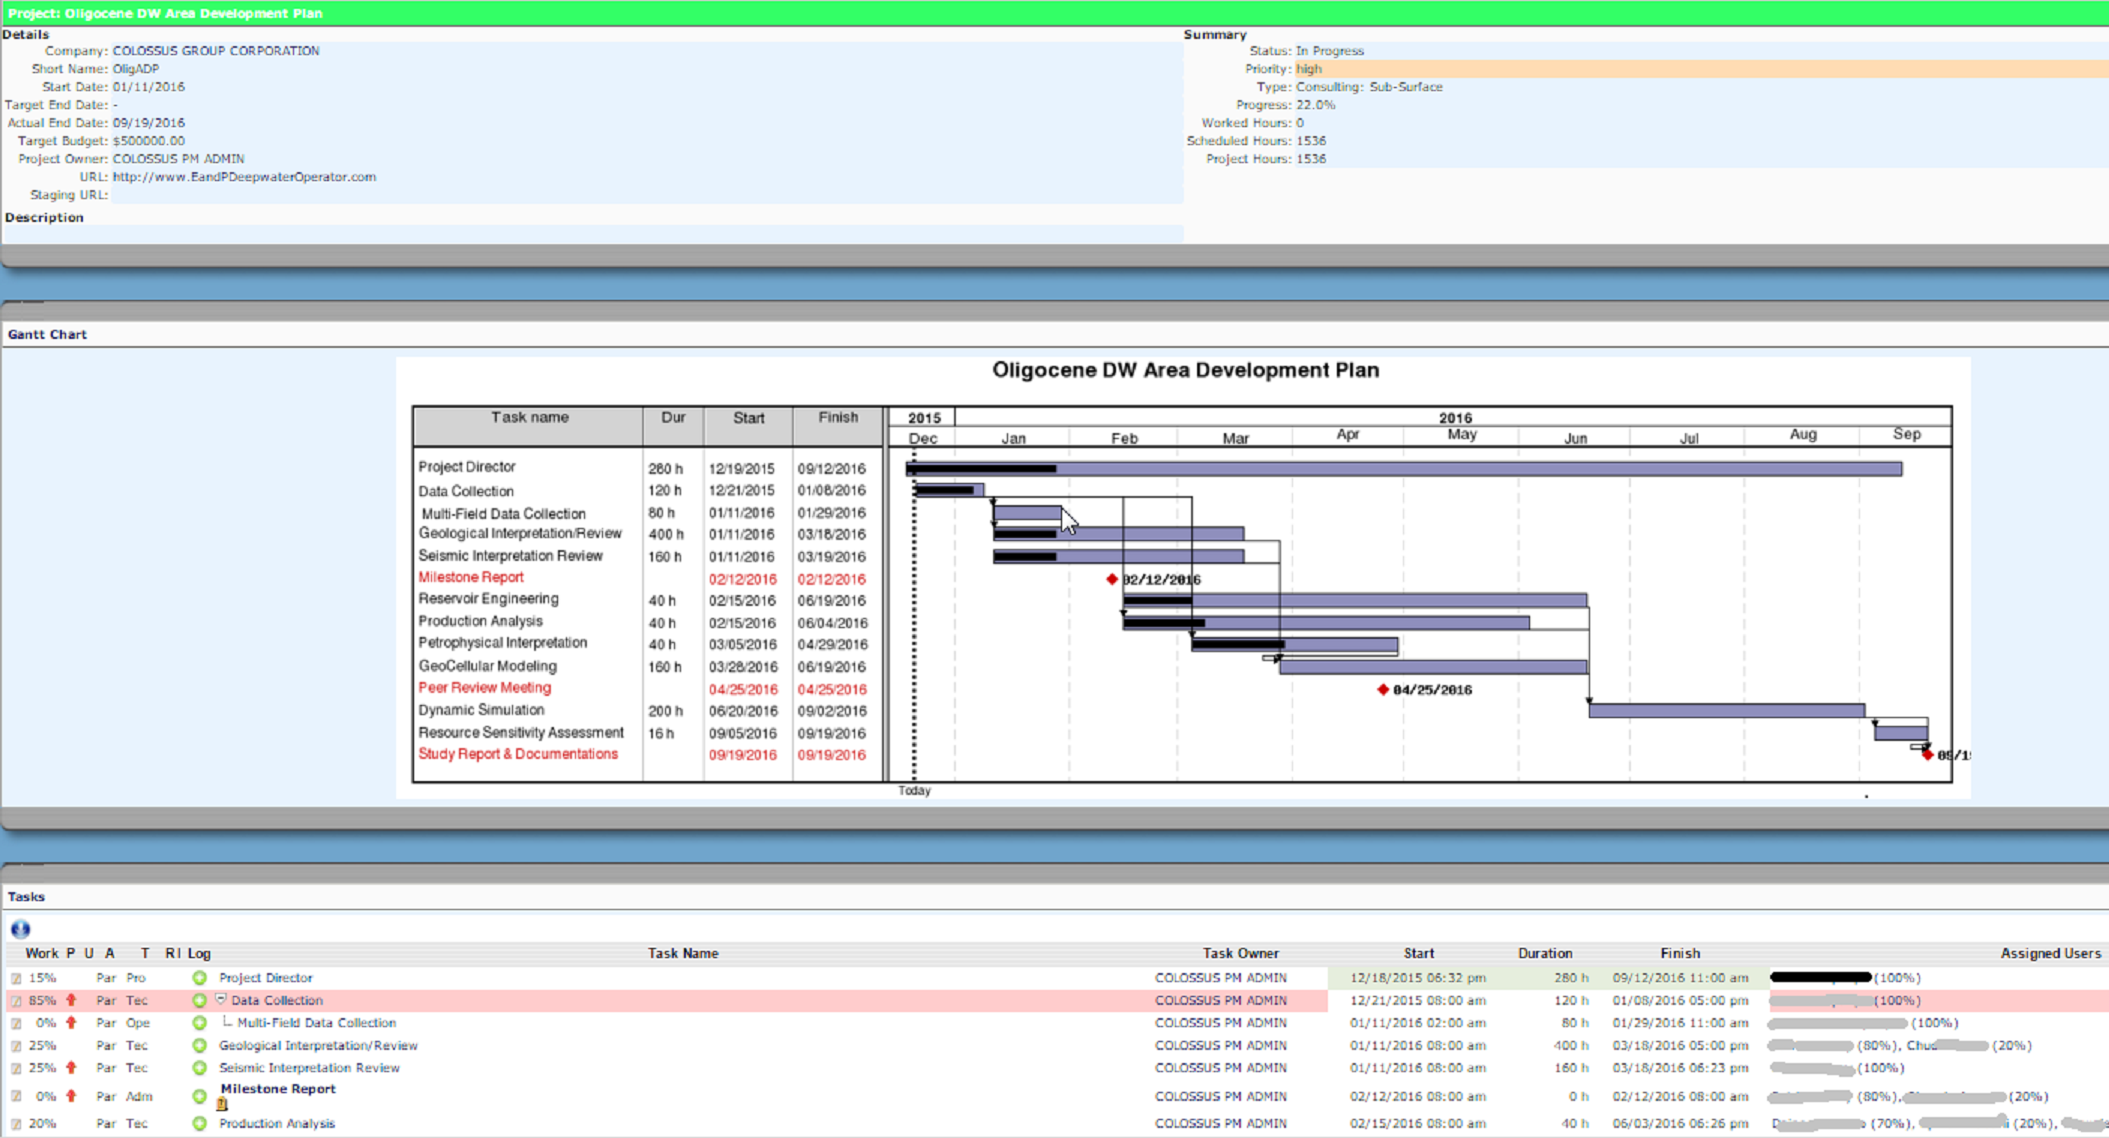Toggle the checkbox on the Project Director row
The width and height of the screenshot is (2109, 1138).
click(x=16, y=977)
